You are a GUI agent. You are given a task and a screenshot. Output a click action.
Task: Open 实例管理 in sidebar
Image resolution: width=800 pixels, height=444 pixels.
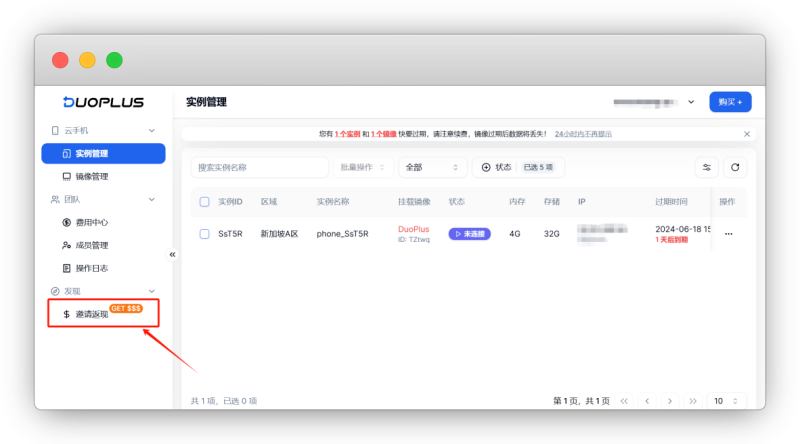click(x=104, y=154)
